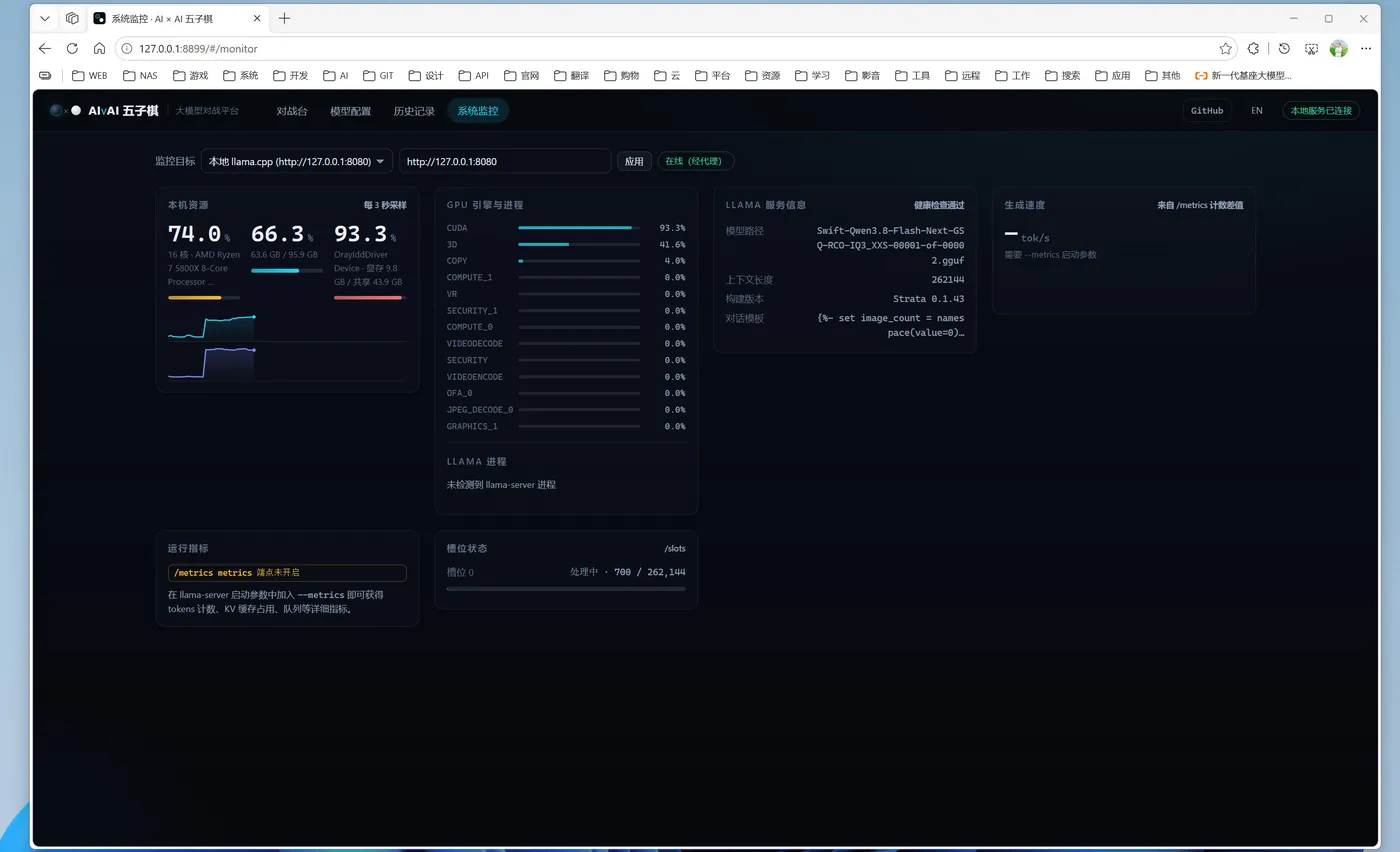This screenshot has width=1400, height=852.
Task: Start the web capture scissors tool
Action: (x=1310, y=48)
